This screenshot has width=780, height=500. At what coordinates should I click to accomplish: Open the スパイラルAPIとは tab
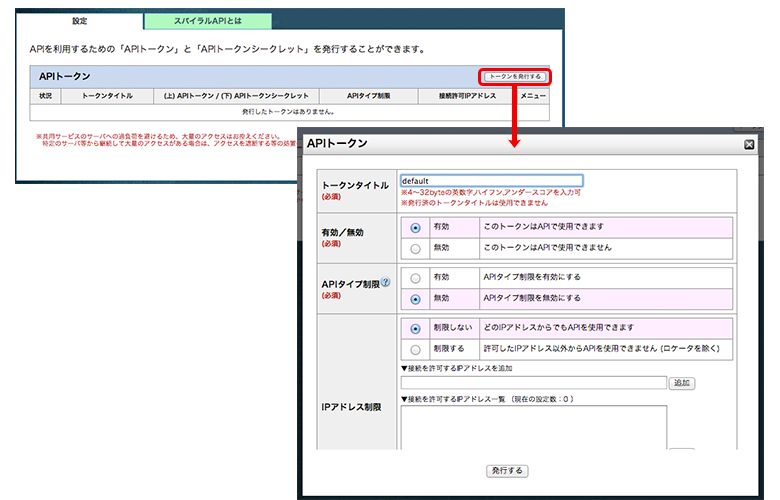[207, 20]
